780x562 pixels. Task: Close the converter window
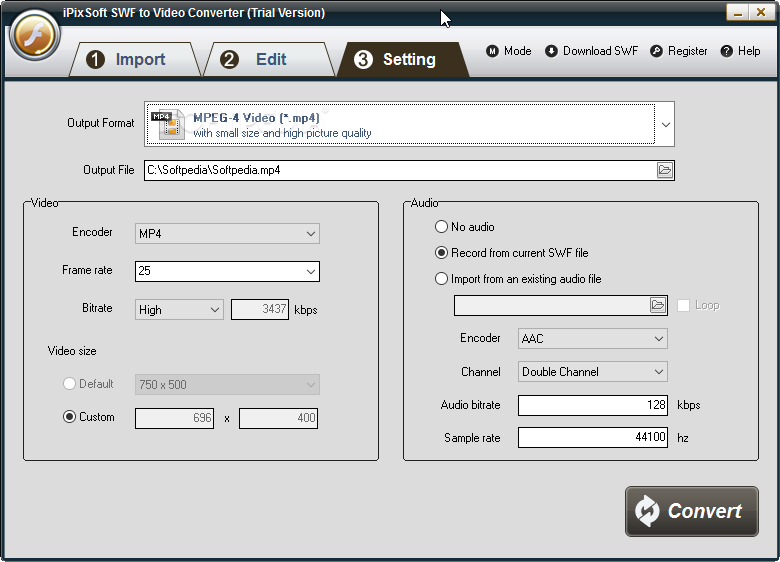click(x=761, y=12)
